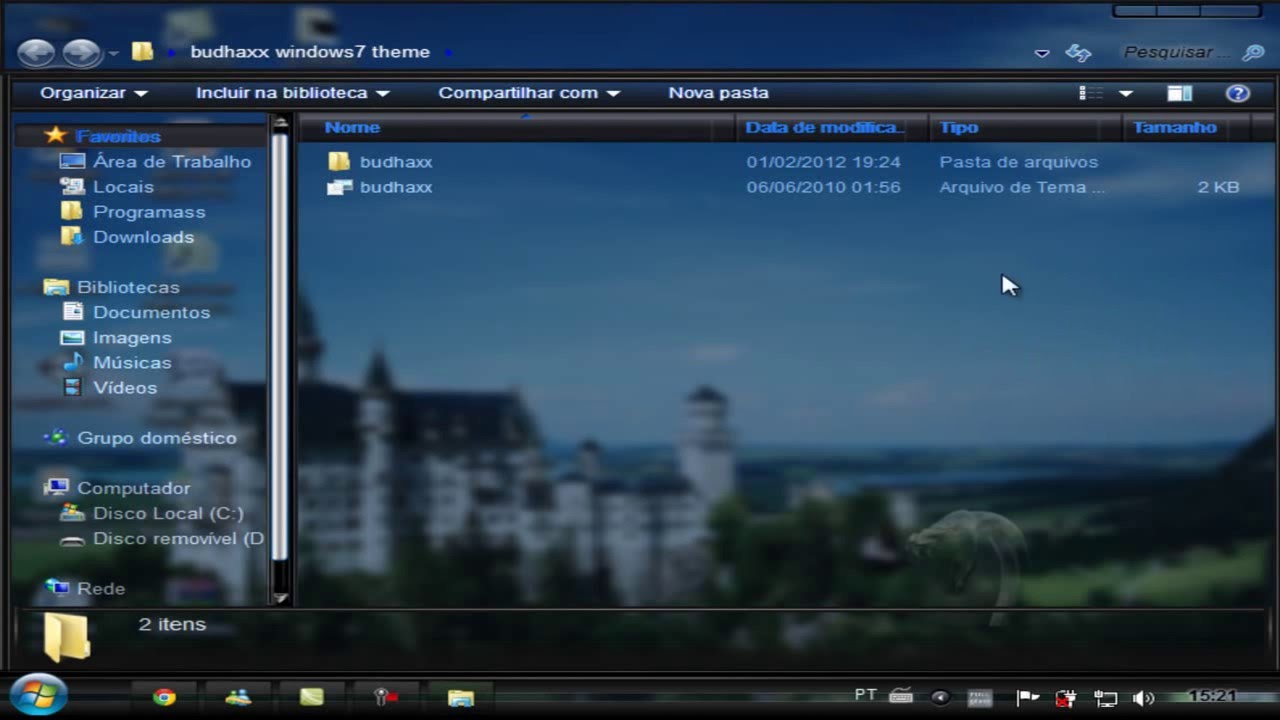Screen dimensions: 1280x720
Task: Click date 01/02/2012 19:24
Action: click(823, 161)
